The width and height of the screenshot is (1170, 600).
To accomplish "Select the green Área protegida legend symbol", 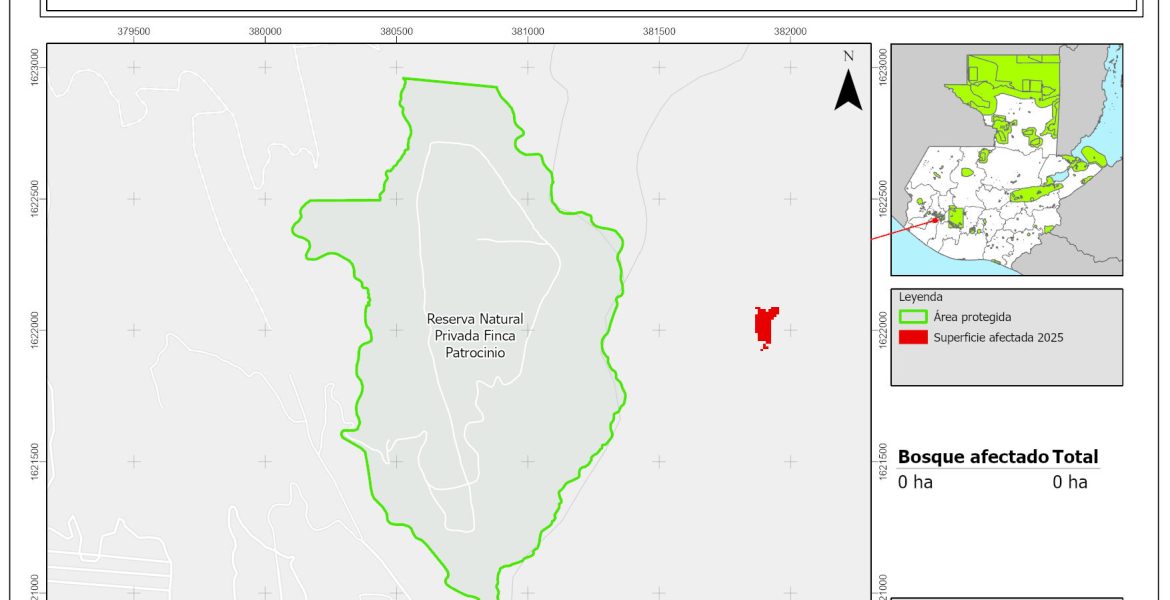I will tap(912, 316).
